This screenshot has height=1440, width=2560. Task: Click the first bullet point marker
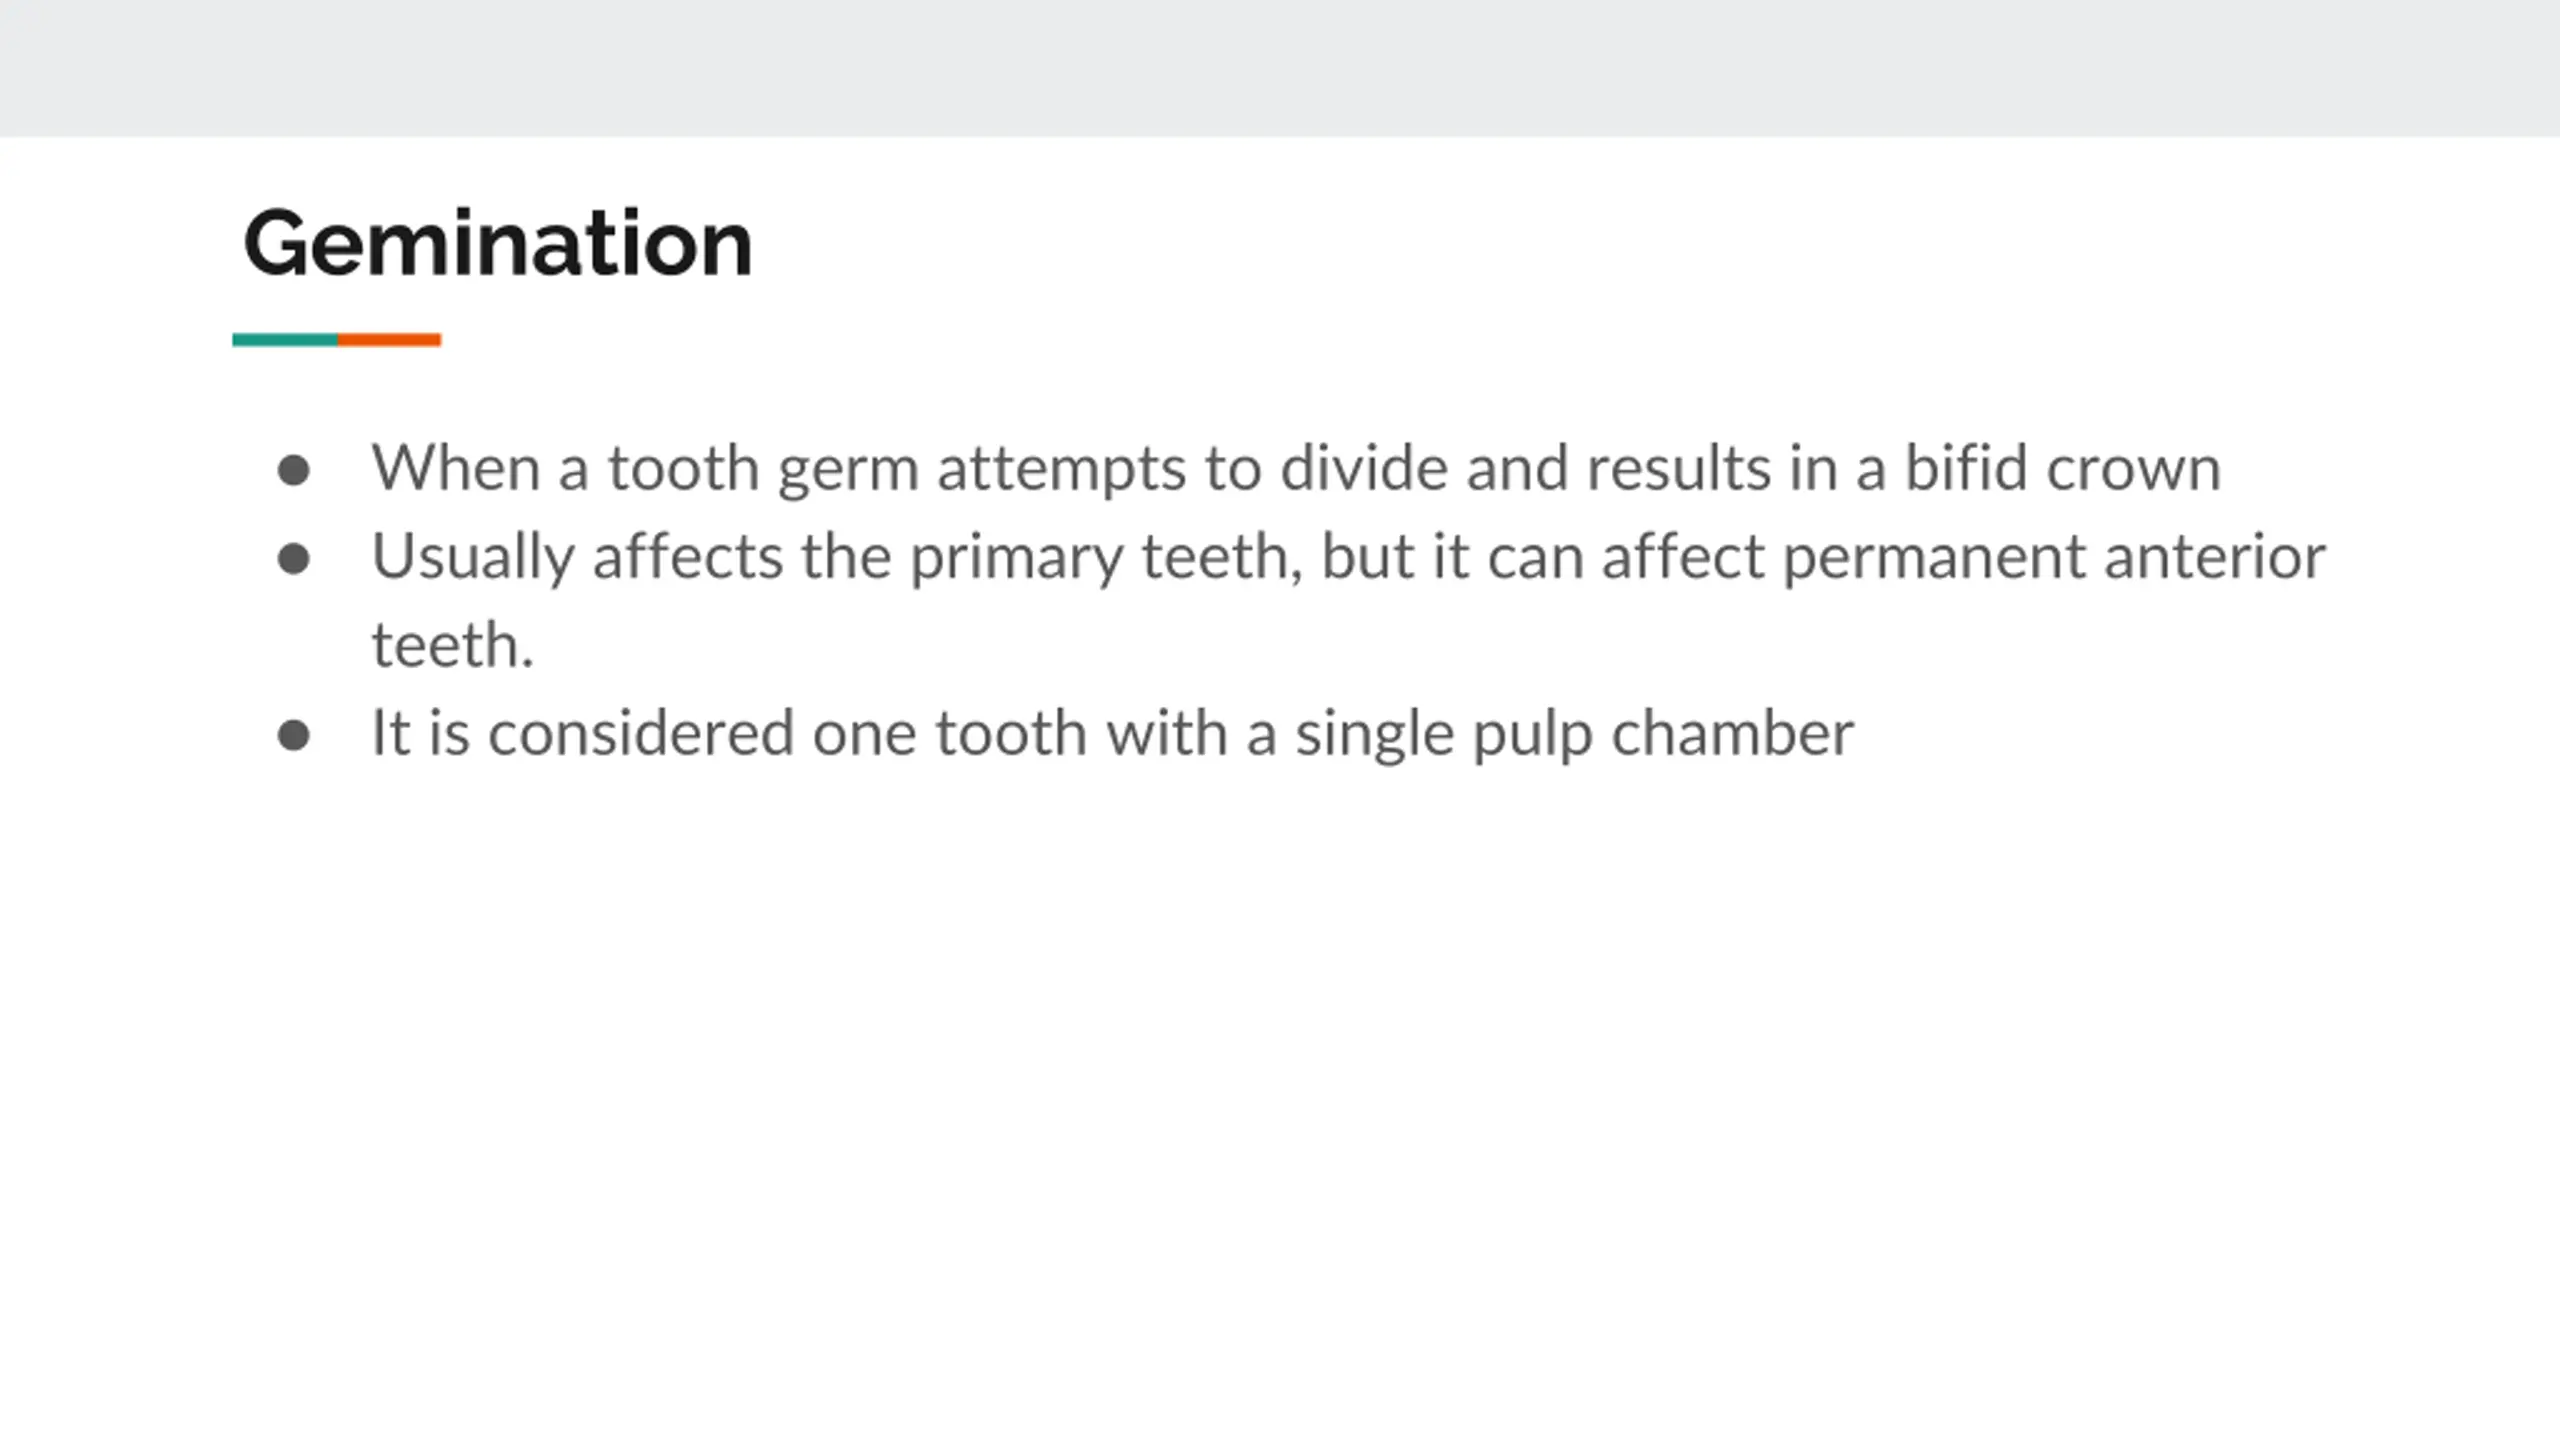click(293, 470)
